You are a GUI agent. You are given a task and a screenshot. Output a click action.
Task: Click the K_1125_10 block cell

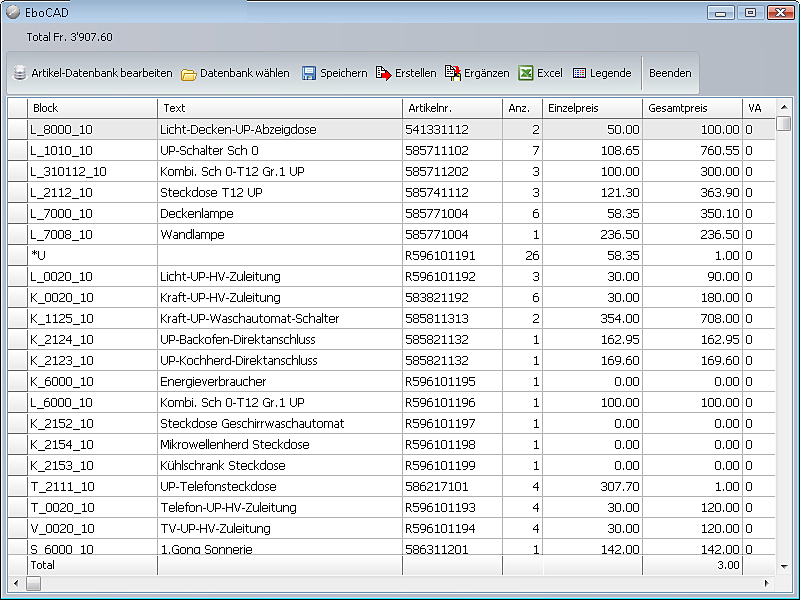point(92,318)
